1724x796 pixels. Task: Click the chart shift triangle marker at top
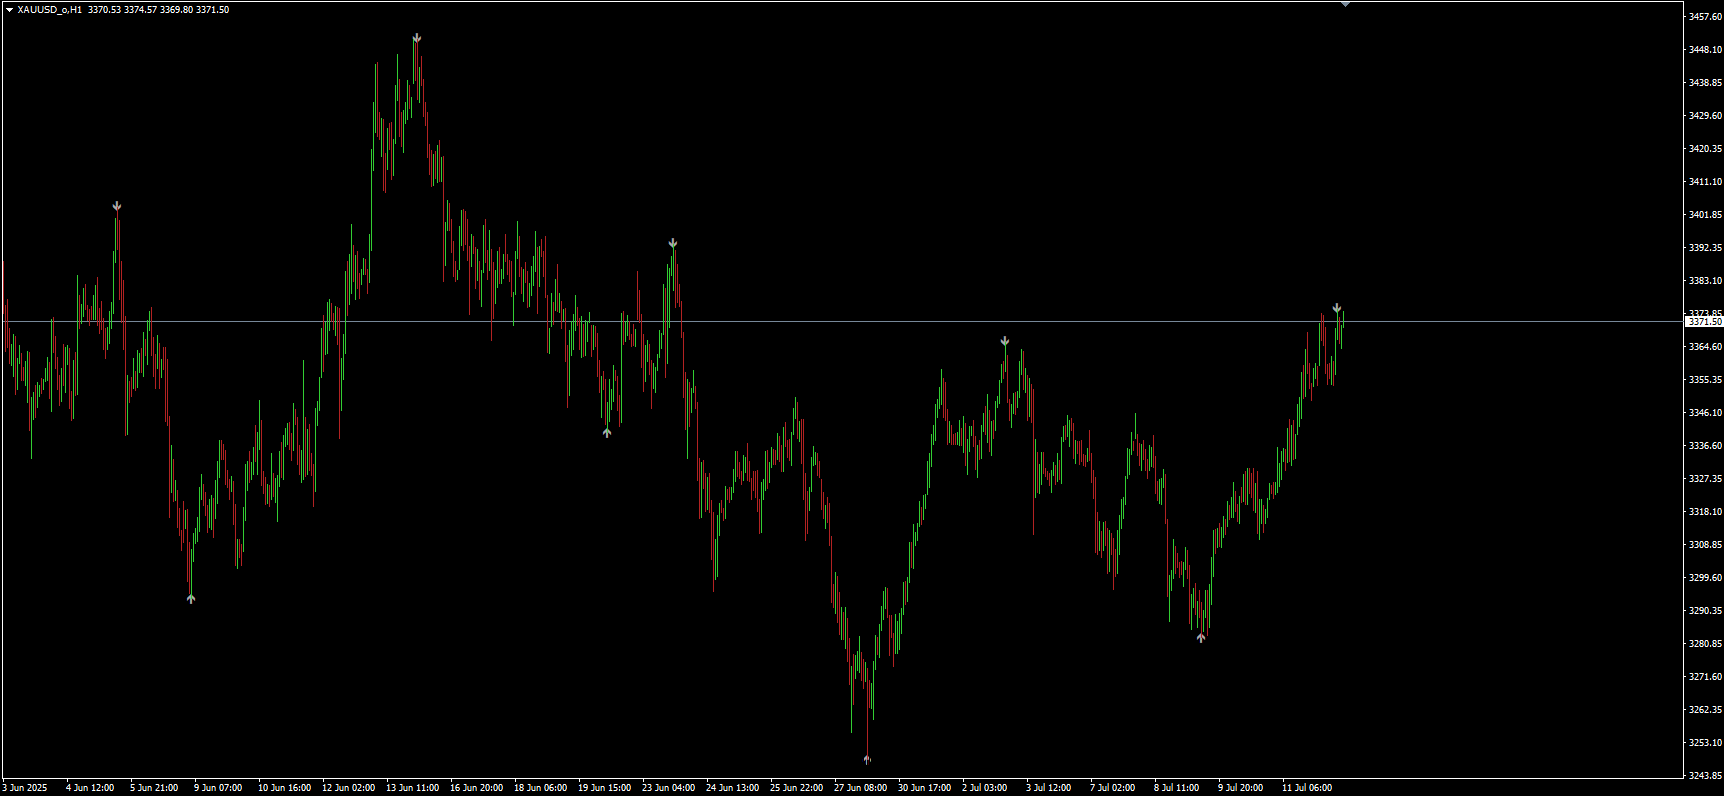tap(1345, 4)
